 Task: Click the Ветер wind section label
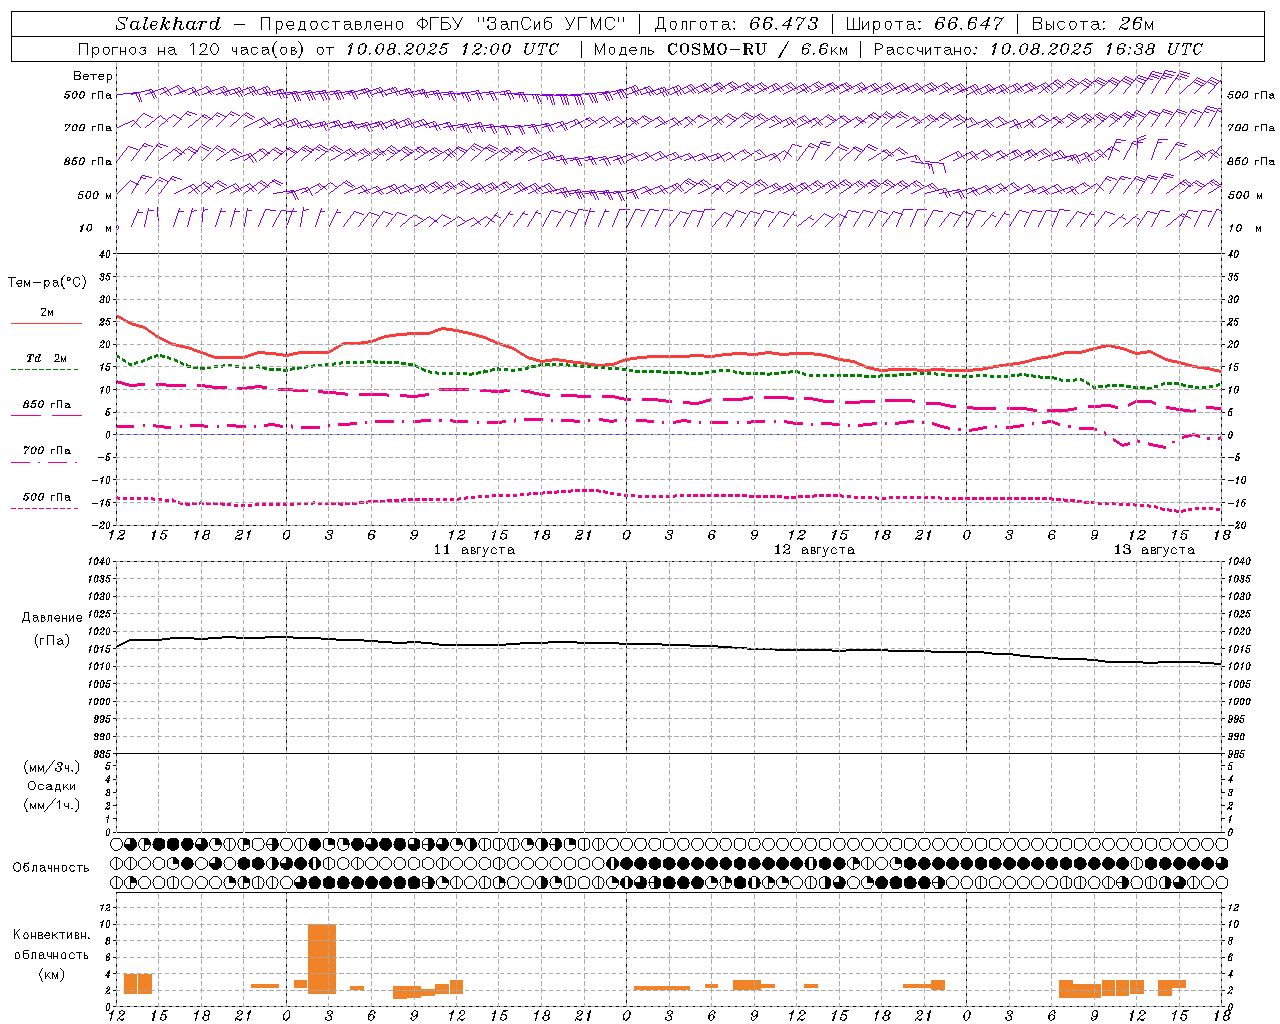point(93,76)
